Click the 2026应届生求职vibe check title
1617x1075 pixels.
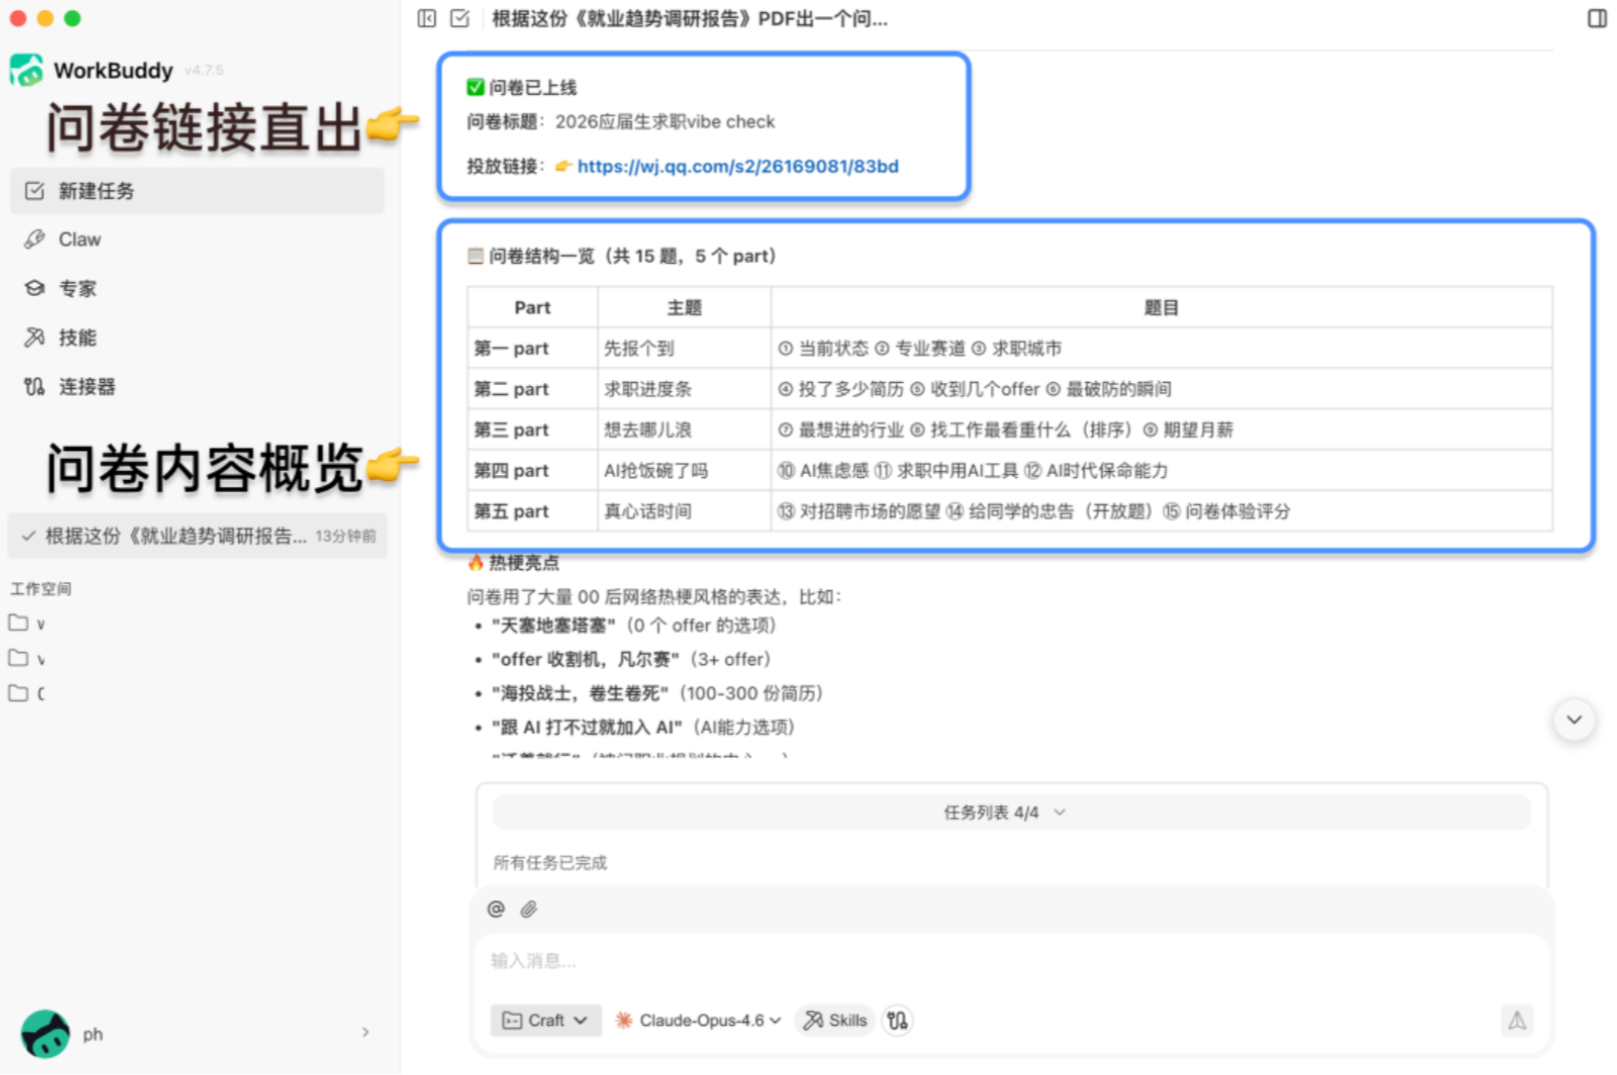pos(665,121)
